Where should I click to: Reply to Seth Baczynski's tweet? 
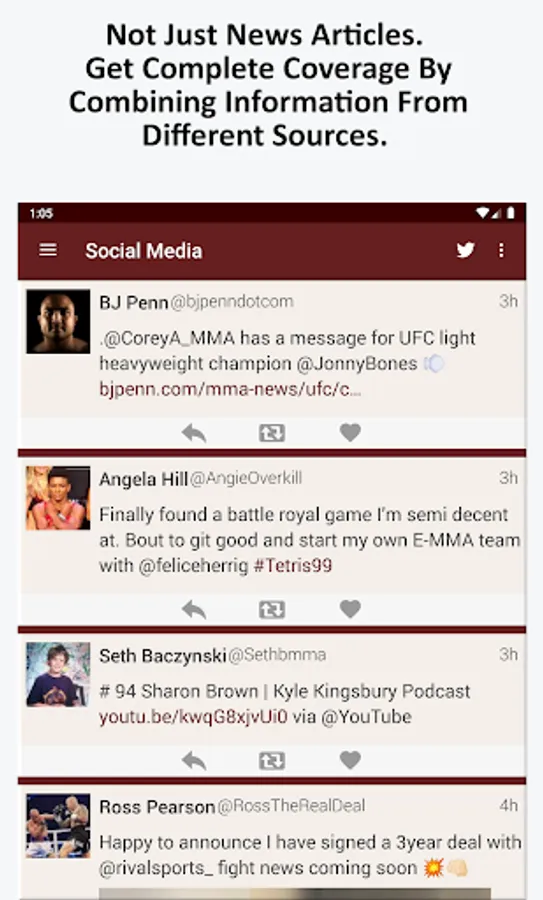194,761
